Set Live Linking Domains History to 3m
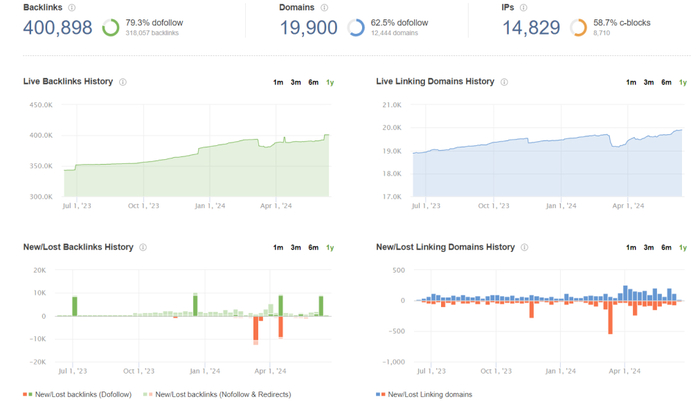The image size is (700, 404). pyautogui.click(x=649, y=82)
